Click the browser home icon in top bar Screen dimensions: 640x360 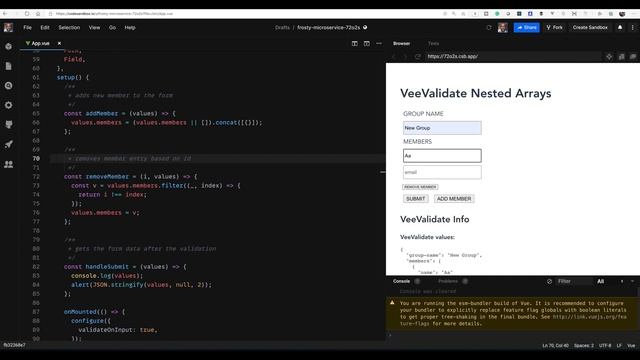coord(38,13)
